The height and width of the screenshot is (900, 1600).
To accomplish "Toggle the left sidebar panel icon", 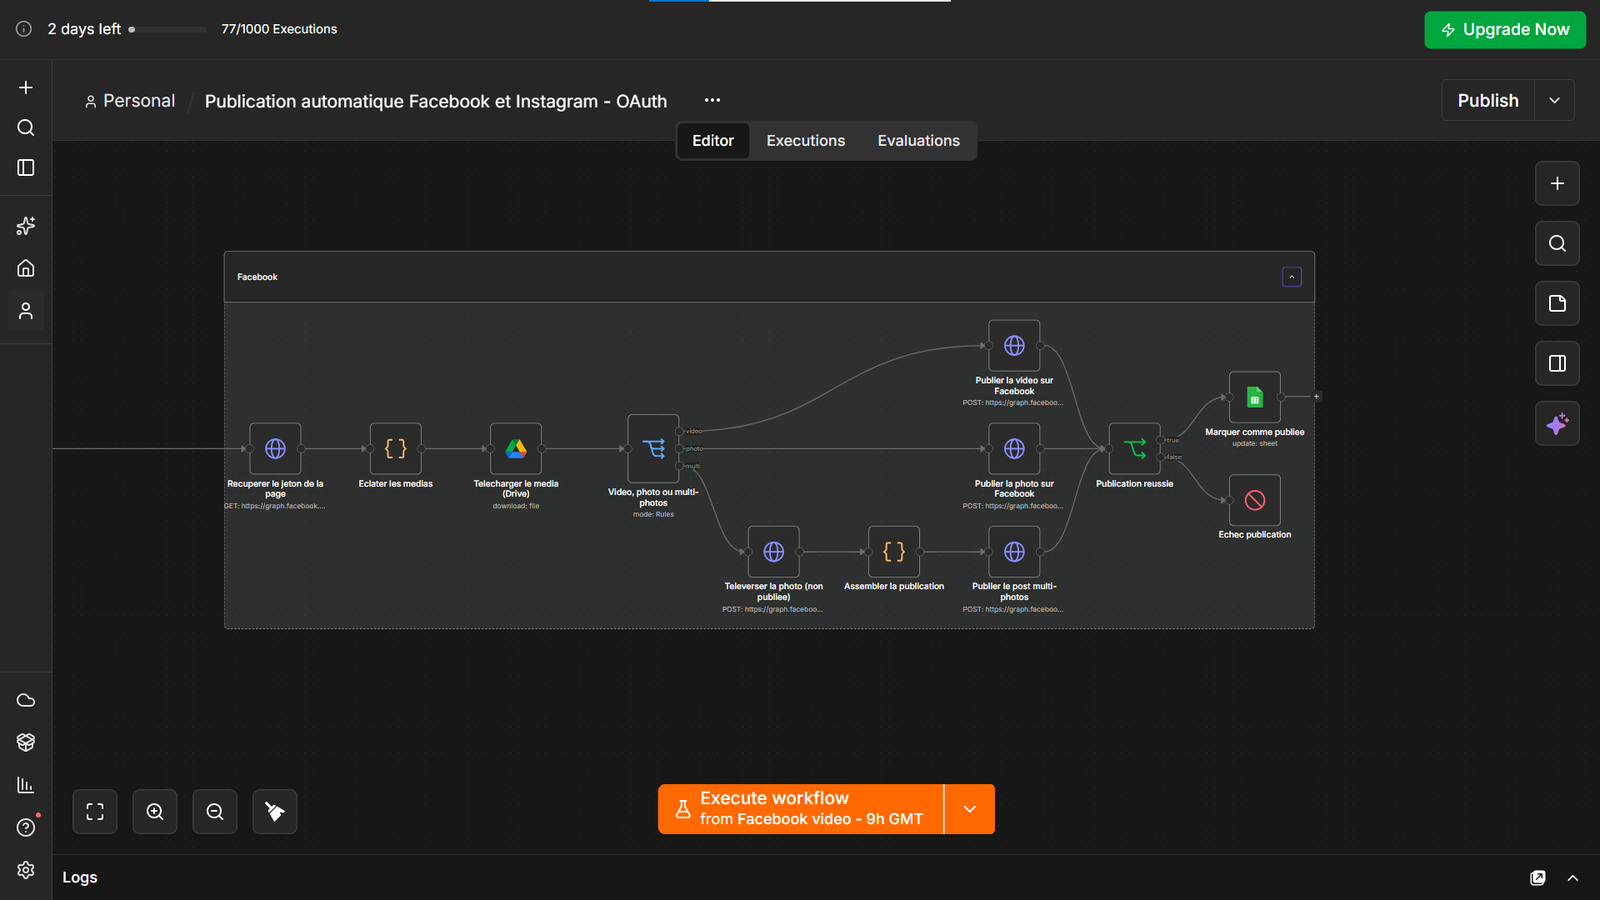I will 26,168.
